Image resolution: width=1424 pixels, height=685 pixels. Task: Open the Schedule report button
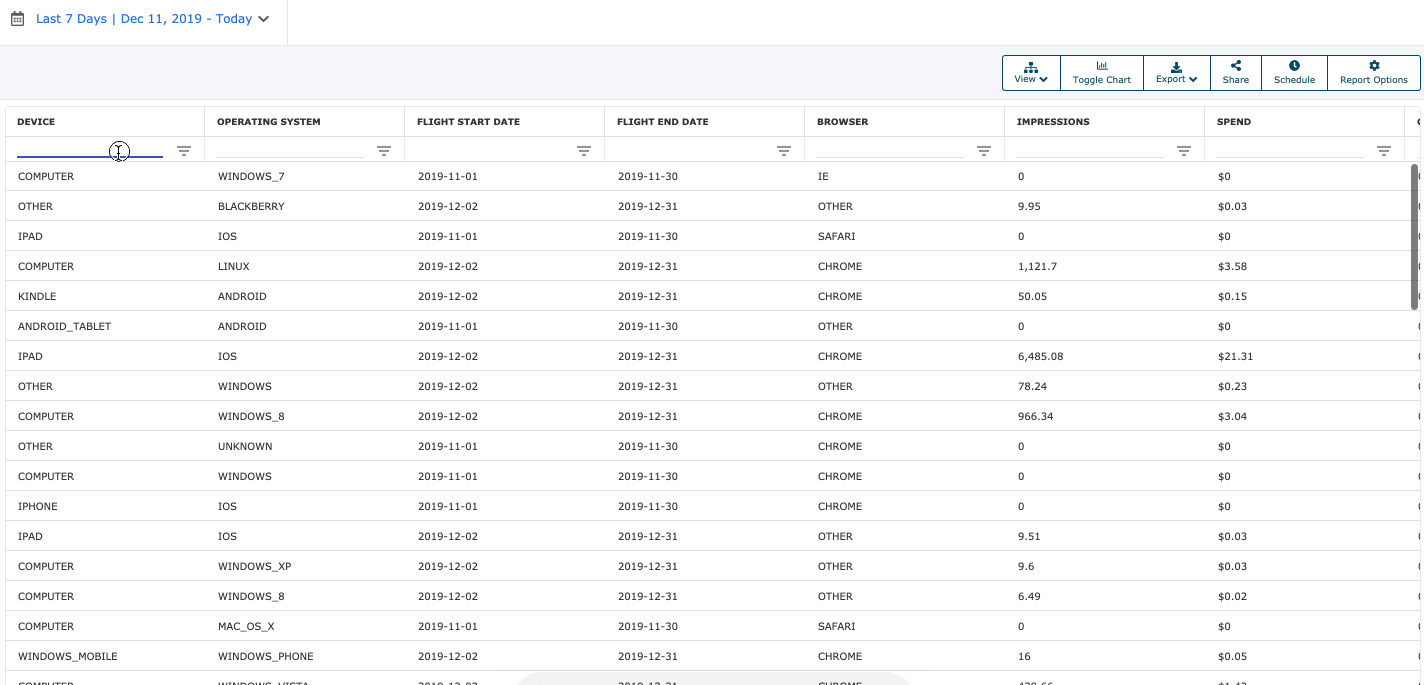coord(1294,73)
